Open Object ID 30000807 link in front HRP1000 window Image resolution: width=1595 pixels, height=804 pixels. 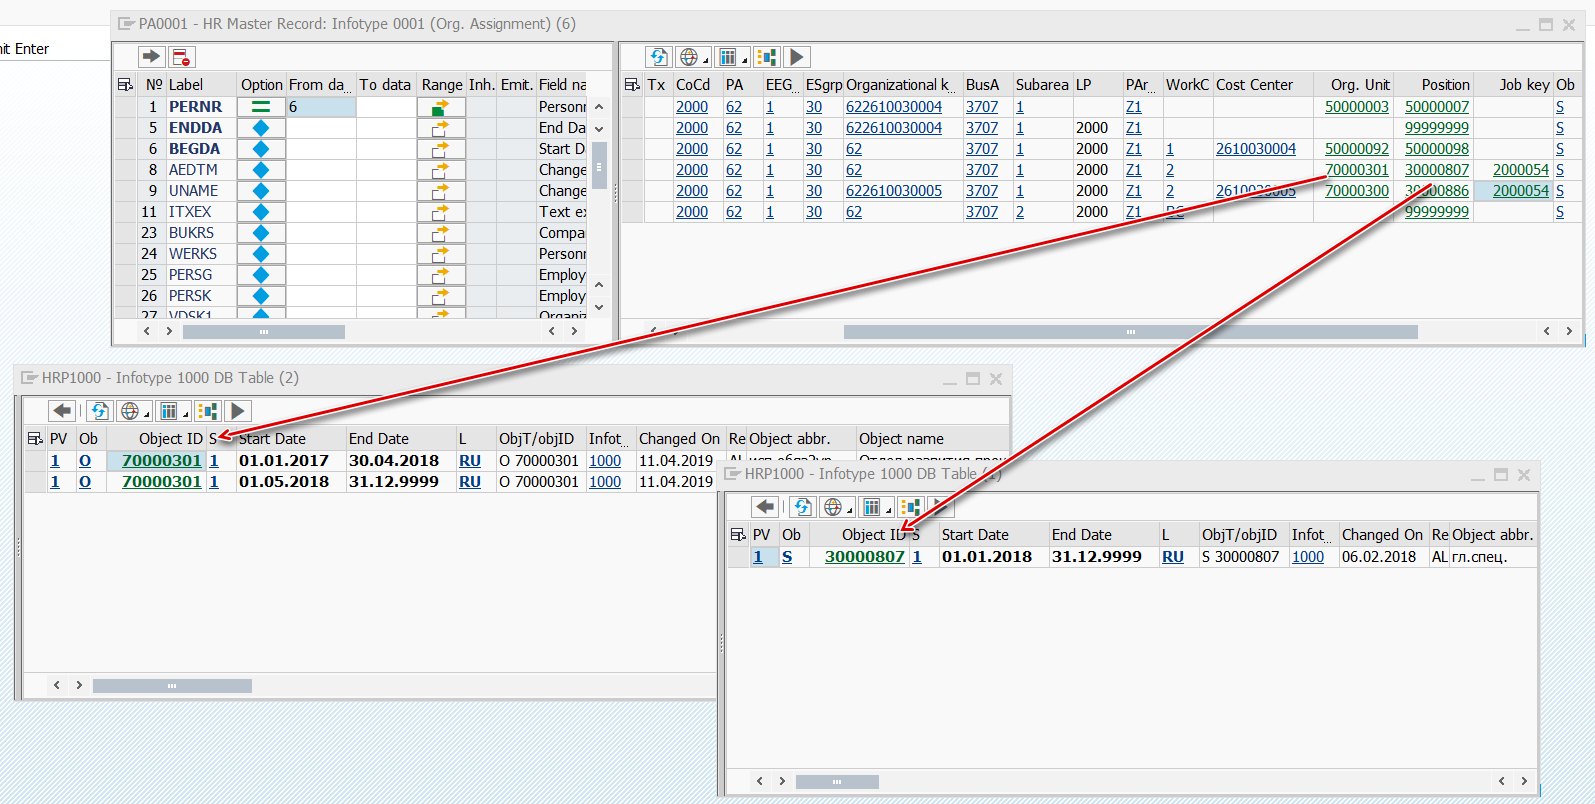tap(865, 557)
